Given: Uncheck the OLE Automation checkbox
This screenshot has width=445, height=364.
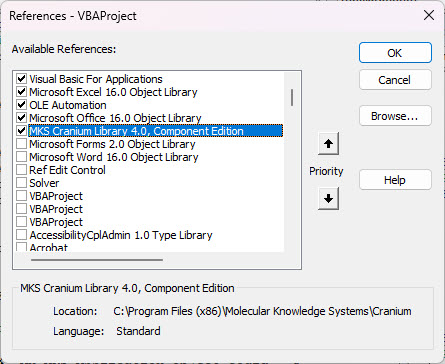Looking at the screenshot, I should pyautogui.click(x=22, y=105).
